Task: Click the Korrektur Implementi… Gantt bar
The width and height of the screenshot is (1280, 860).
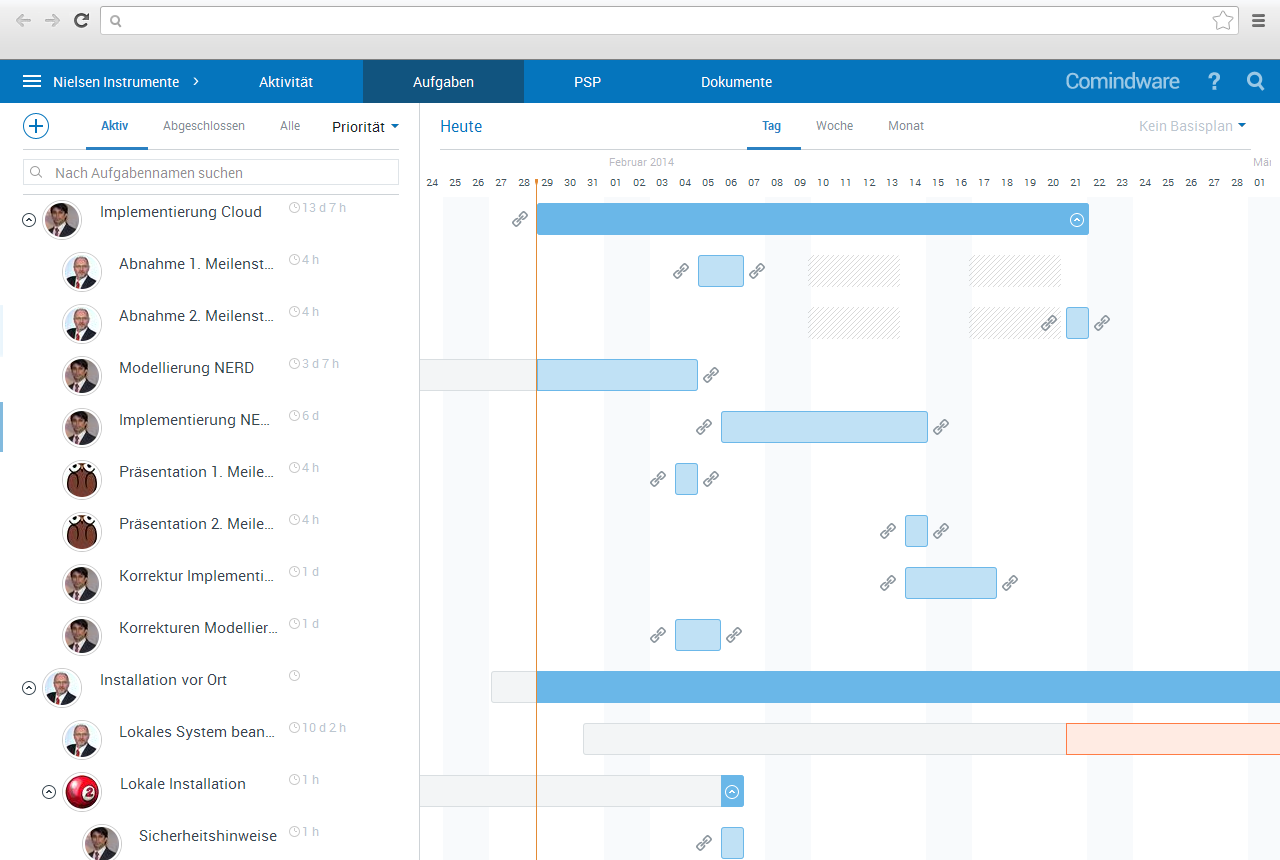Action: click(951, 583)
